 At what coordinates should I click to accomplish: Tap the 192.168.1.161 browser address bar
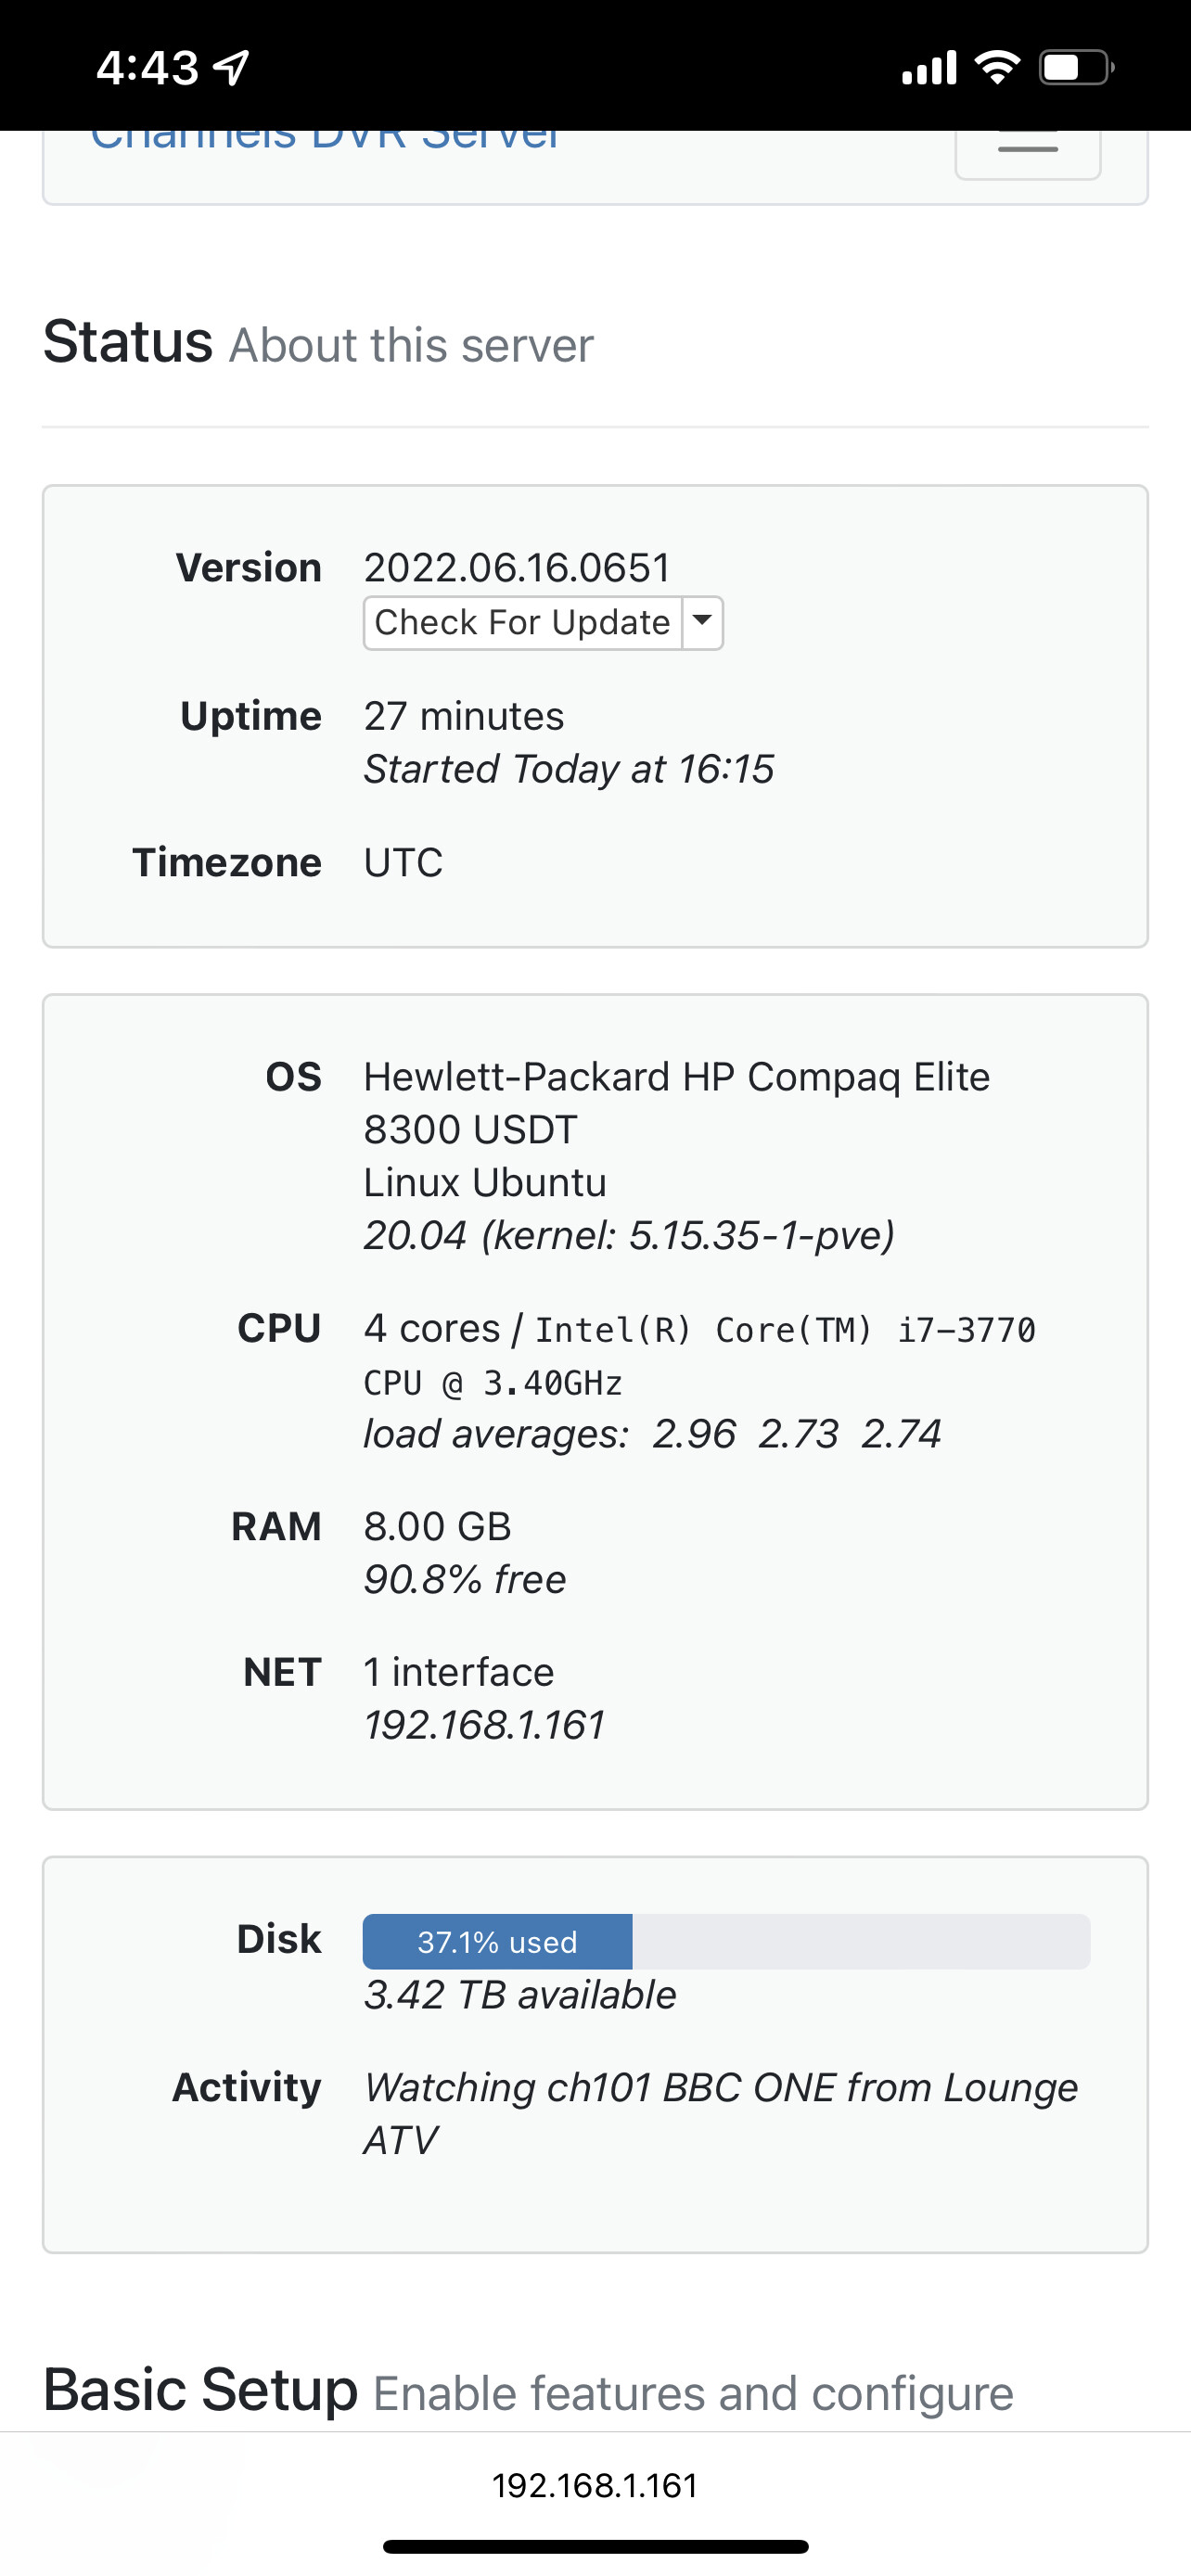595,2485
